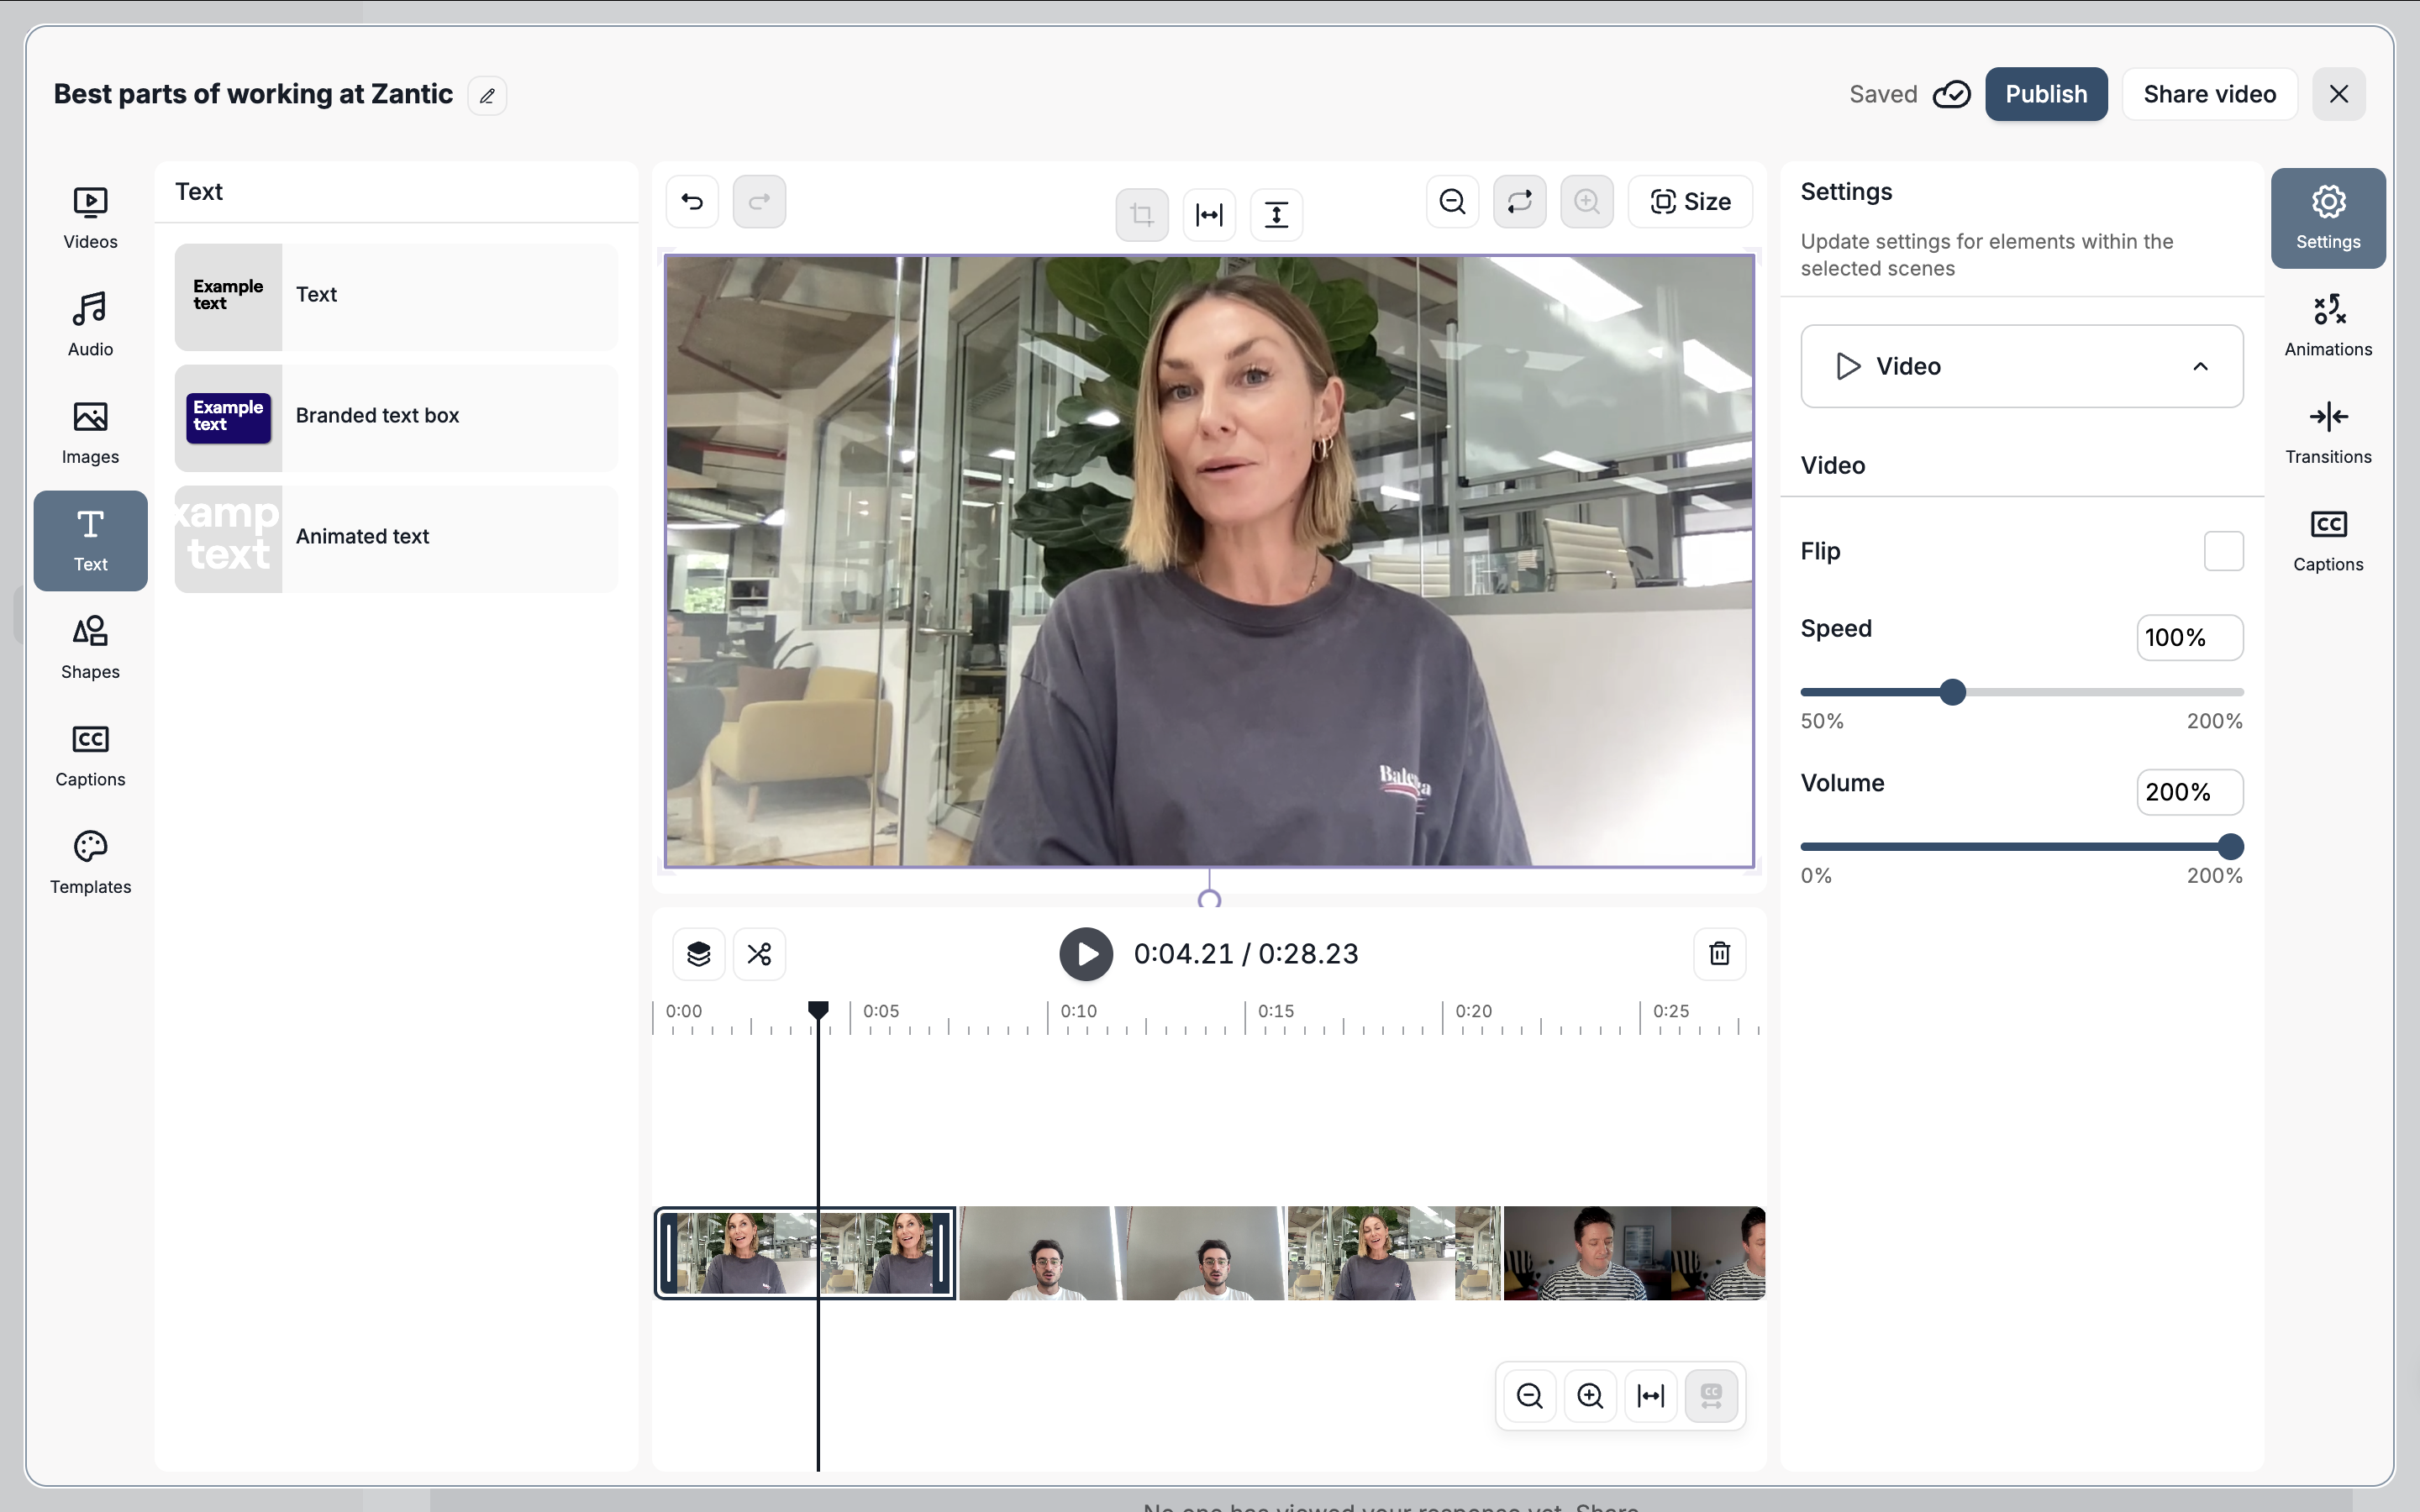Open the Size options button
Screen dimensions: 2420x1512
pyautogui.click(x=1690, y=202)
